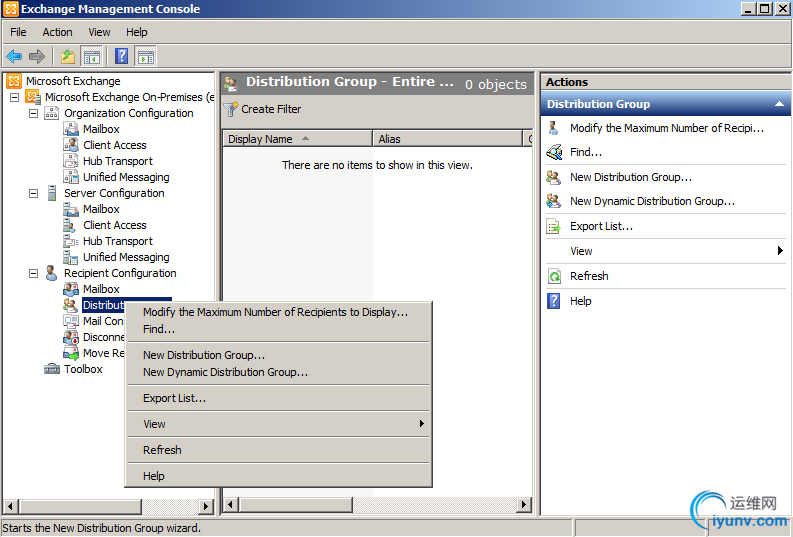The width and height of the screenshot is (793, 537).
Task: Click right arrow of tree pane scrollbar
Action: [205, 506]
